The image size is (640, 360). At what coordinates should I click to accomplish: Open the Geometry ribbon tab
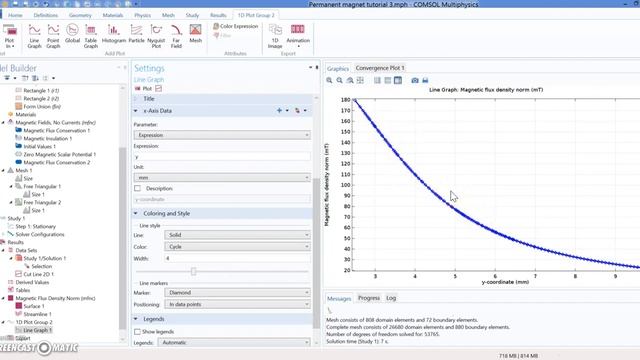[x=80, y=15]
